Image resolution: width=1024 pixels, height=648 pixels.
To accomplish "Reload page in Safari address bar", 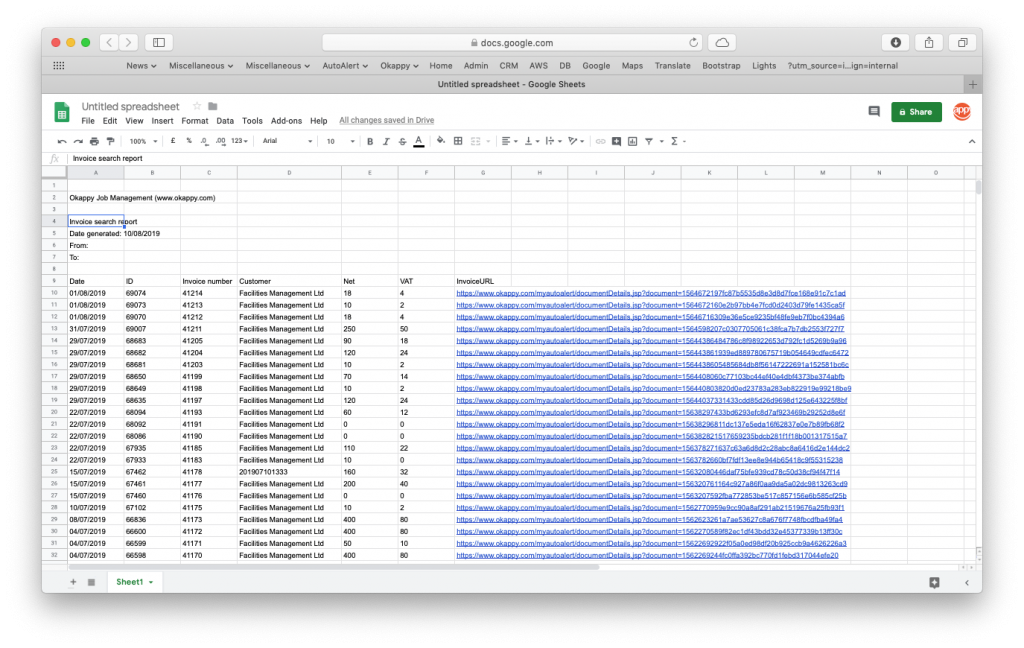I will coord(694,42).
